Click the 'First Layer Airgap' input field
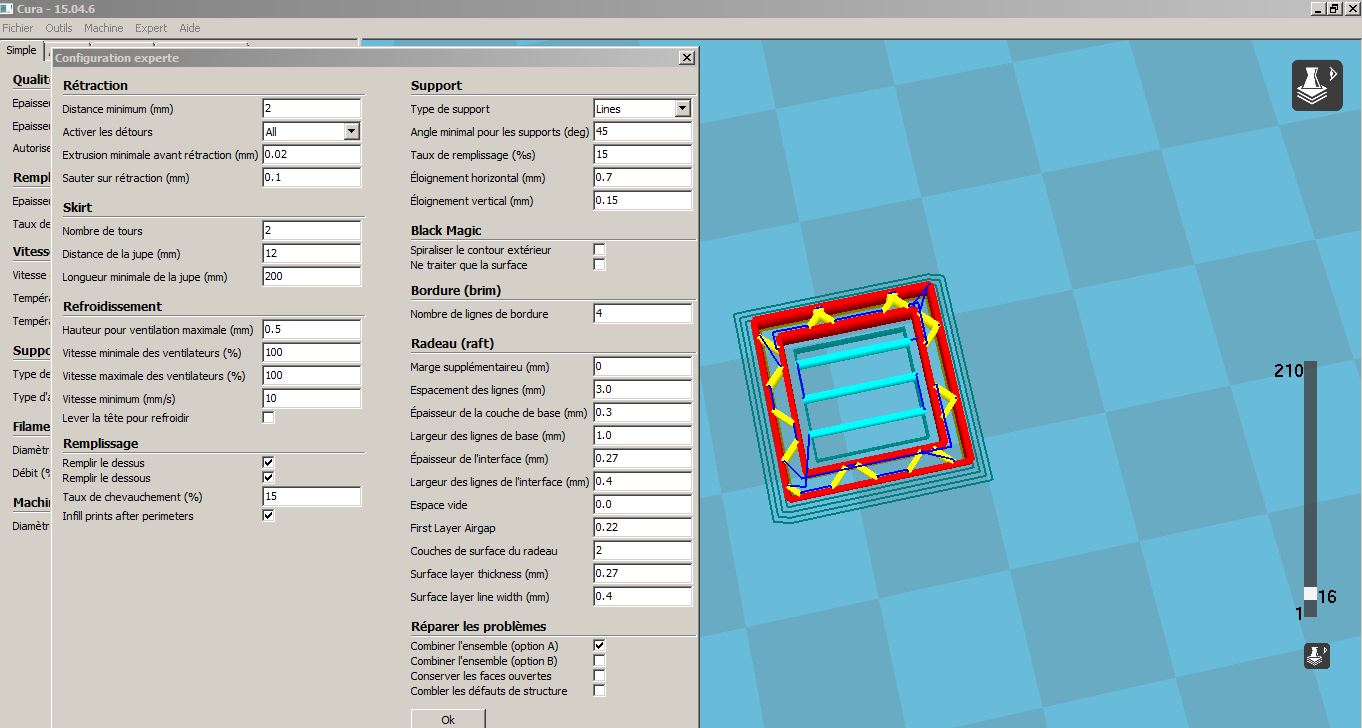 click(642, 528)
